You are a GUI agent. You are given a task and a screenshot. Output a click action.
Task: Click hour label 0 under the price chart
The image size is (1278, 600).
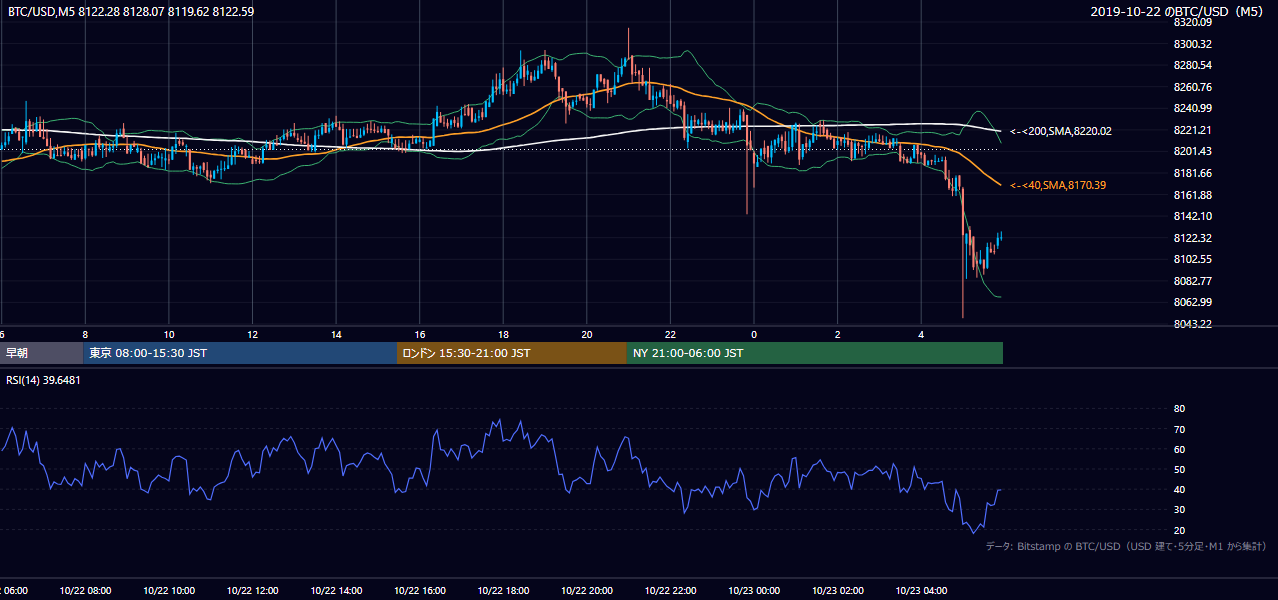pos(753,334)
